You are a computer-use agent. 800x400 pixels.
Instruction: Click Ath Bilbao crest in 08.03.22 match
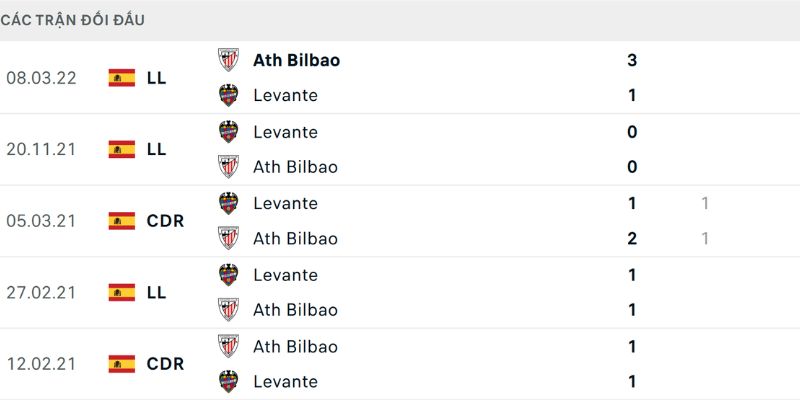pyautogui.click(x=229, y=60)
